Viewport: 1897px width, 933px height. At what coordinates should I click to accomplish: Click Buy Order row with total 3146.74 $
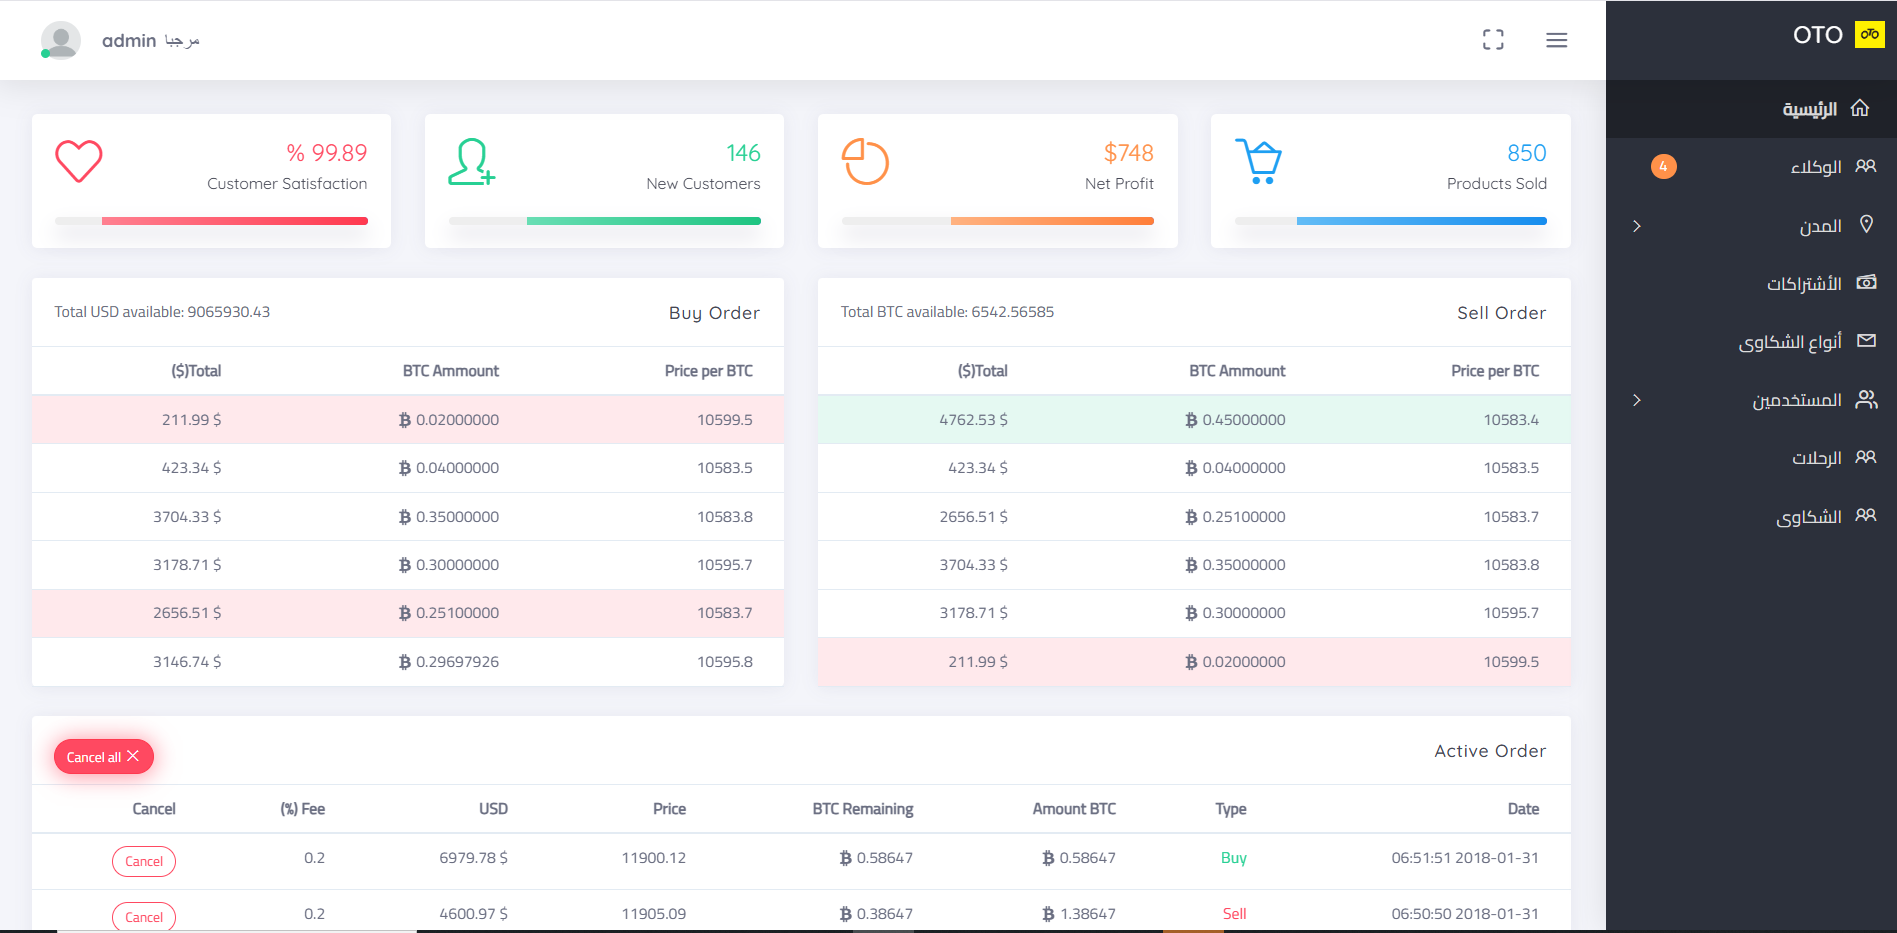(408, 662)
